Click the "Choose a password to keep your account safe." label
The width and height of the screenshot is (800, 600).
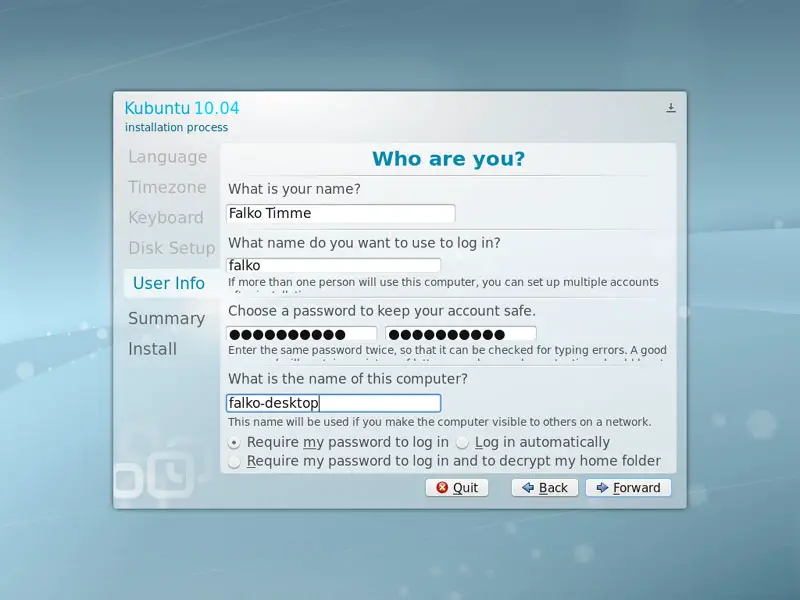[382, 311]
